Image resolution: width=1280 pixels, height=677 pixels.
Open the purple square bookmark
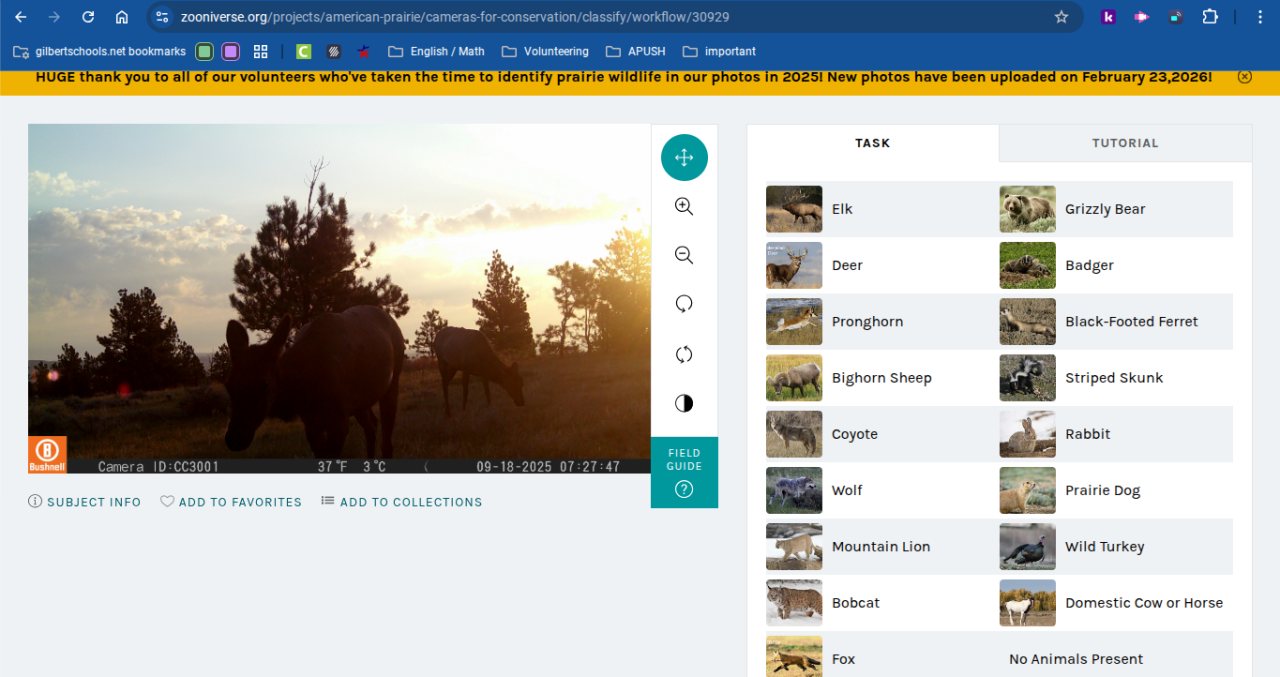pyautogui.click(x=231, y=51)
